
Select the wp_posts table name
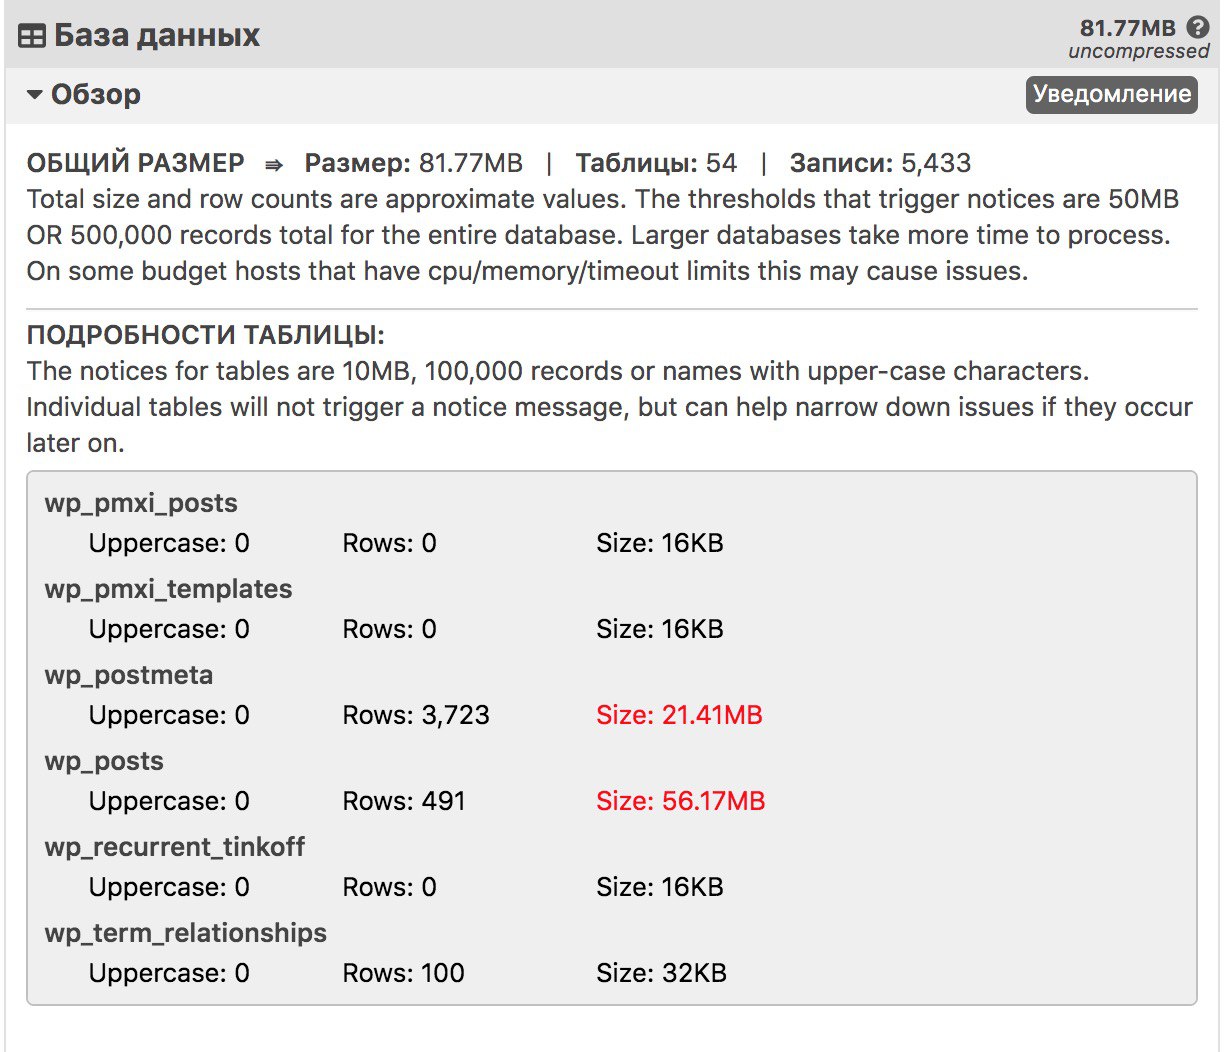coord(104,761)
